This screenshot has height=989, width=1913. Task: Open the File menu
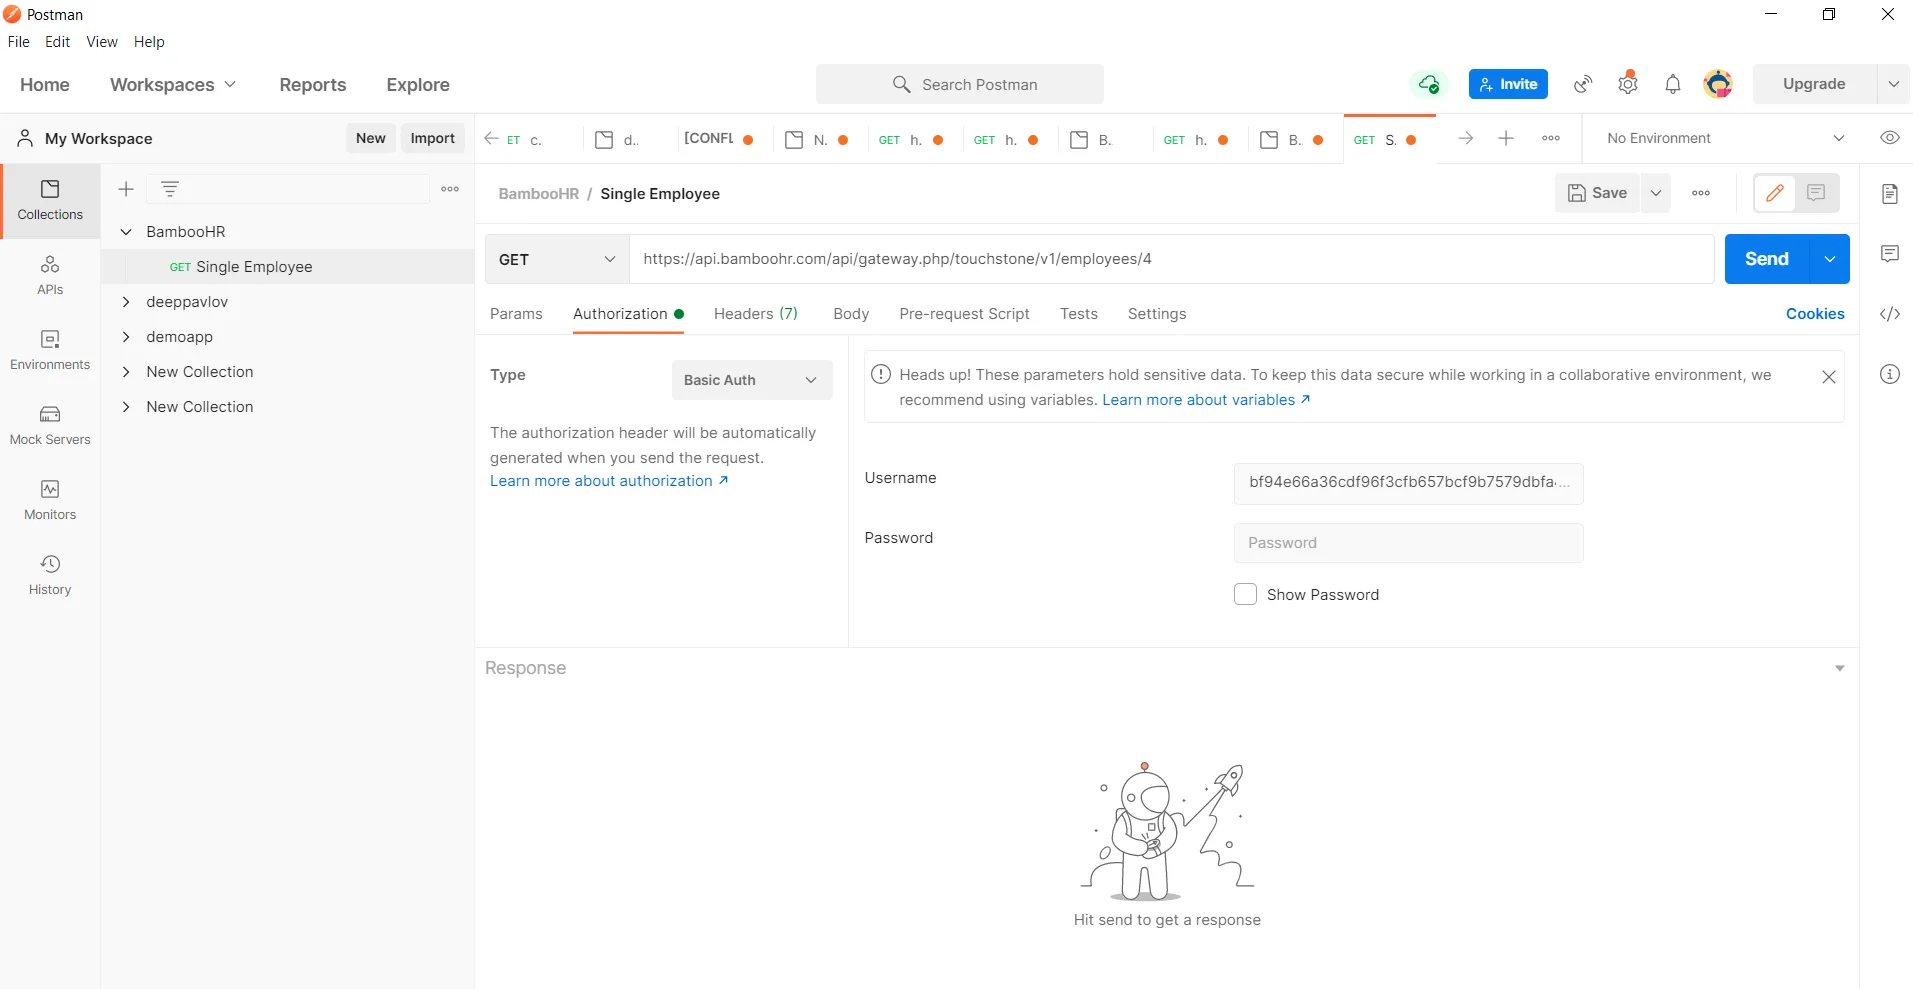(x=19, y=42)
